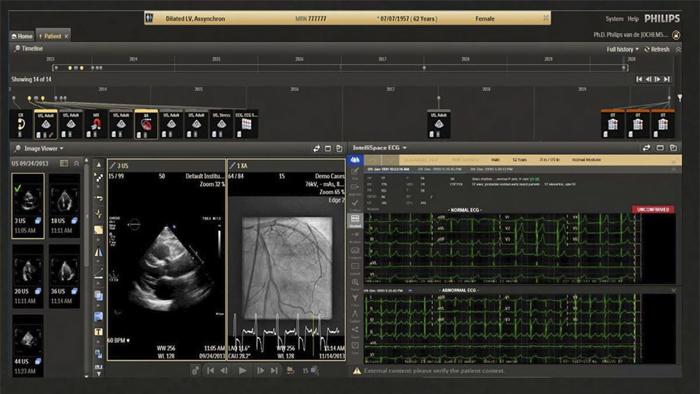This screenshot has height=394, width=700.
Task: Click the undo arrow tool
Action: coord(99,198)
